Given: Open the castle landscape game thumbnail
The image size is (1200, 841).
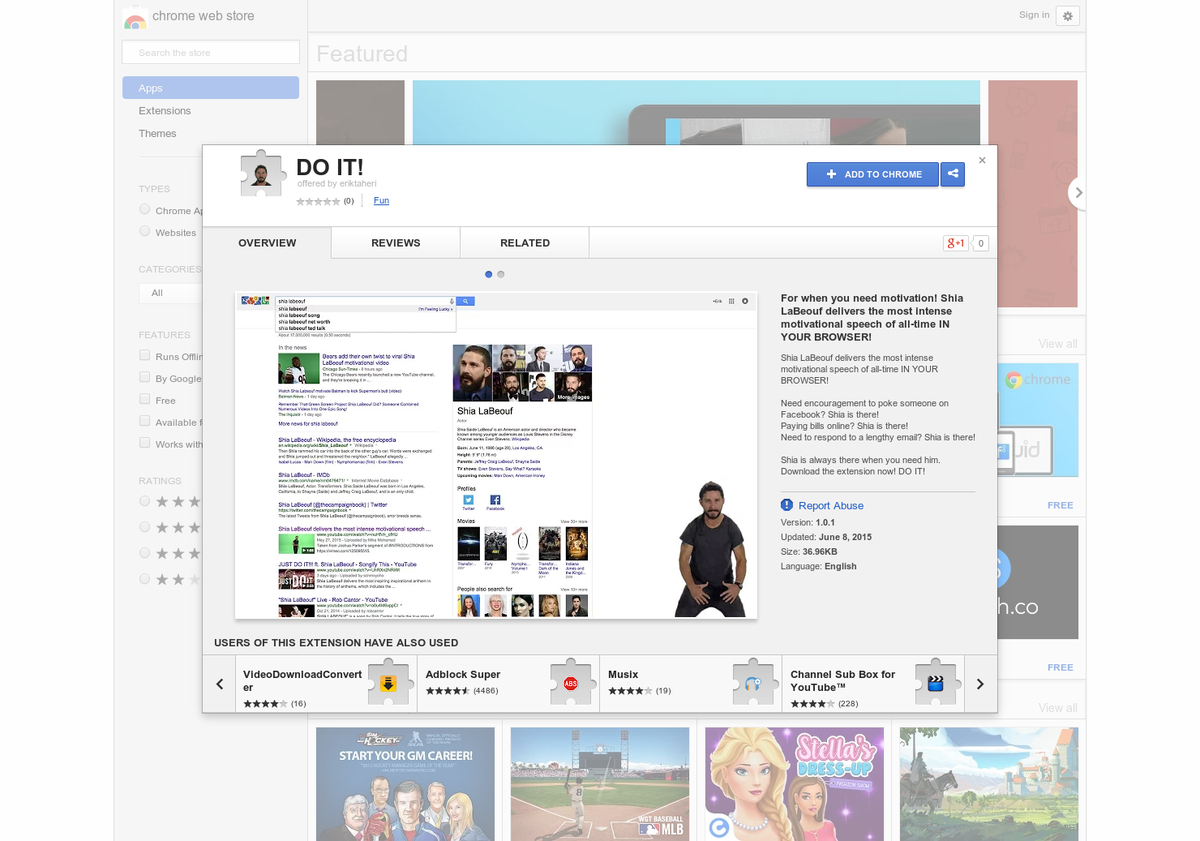Looking at the screenshot, I should pos(989,784).
